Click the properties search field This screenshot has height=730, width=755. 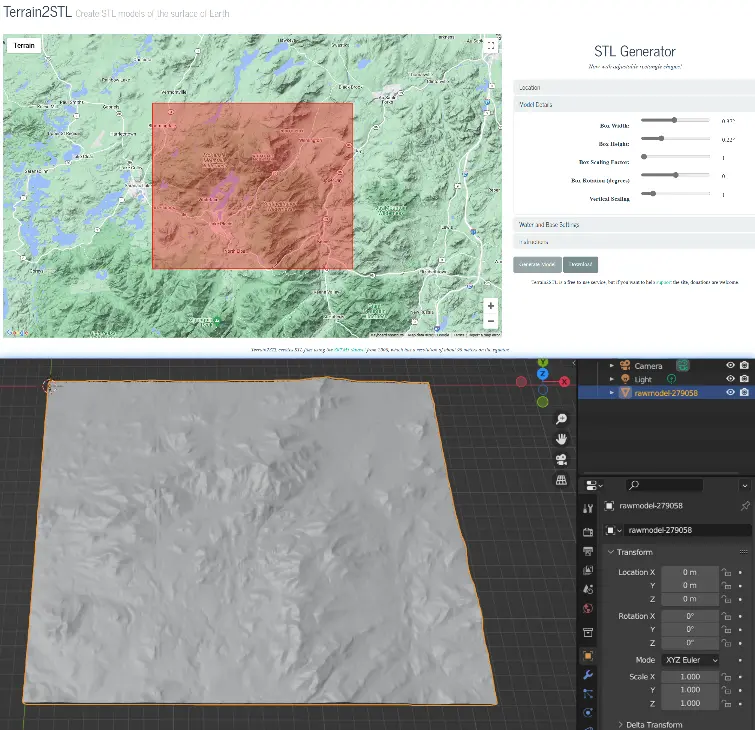[x=664, y=485]
